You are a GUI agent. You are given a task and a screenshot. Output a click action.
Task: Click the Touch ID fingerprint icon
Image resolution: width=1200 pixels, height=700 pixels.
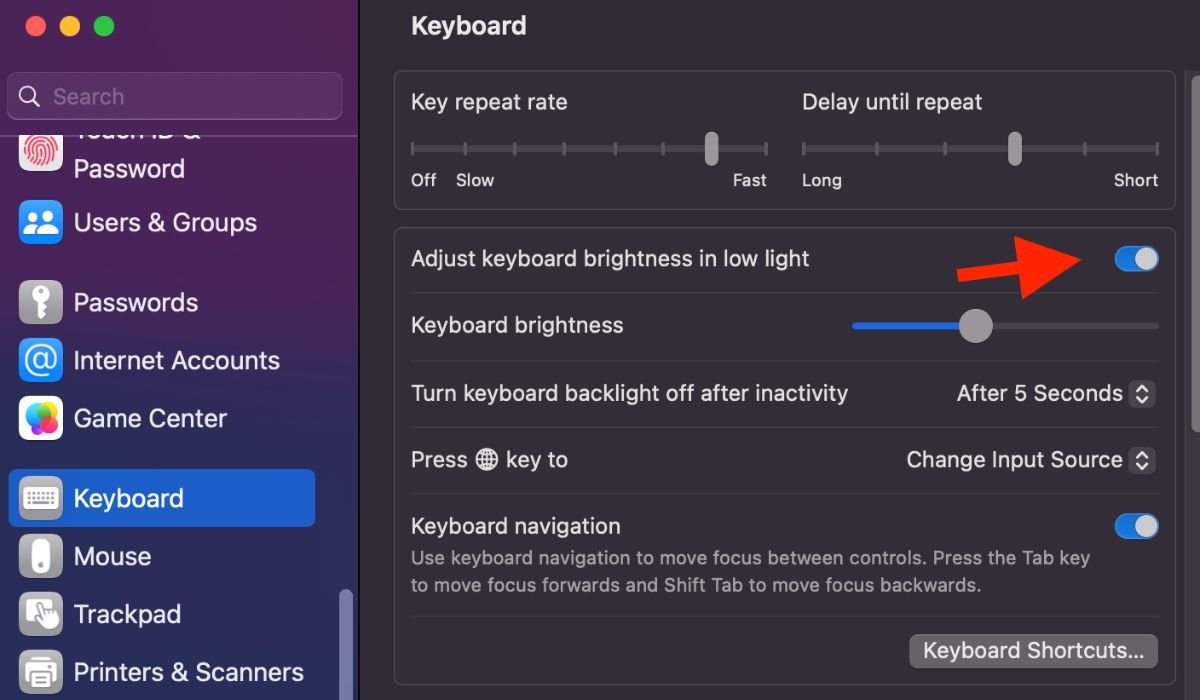coord(41,153)
